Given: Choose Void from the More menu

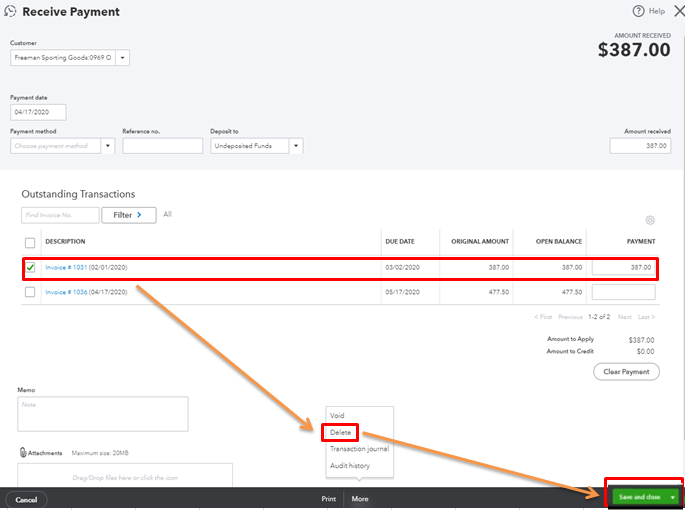Looking at the screenshot, I should point(337,416).
